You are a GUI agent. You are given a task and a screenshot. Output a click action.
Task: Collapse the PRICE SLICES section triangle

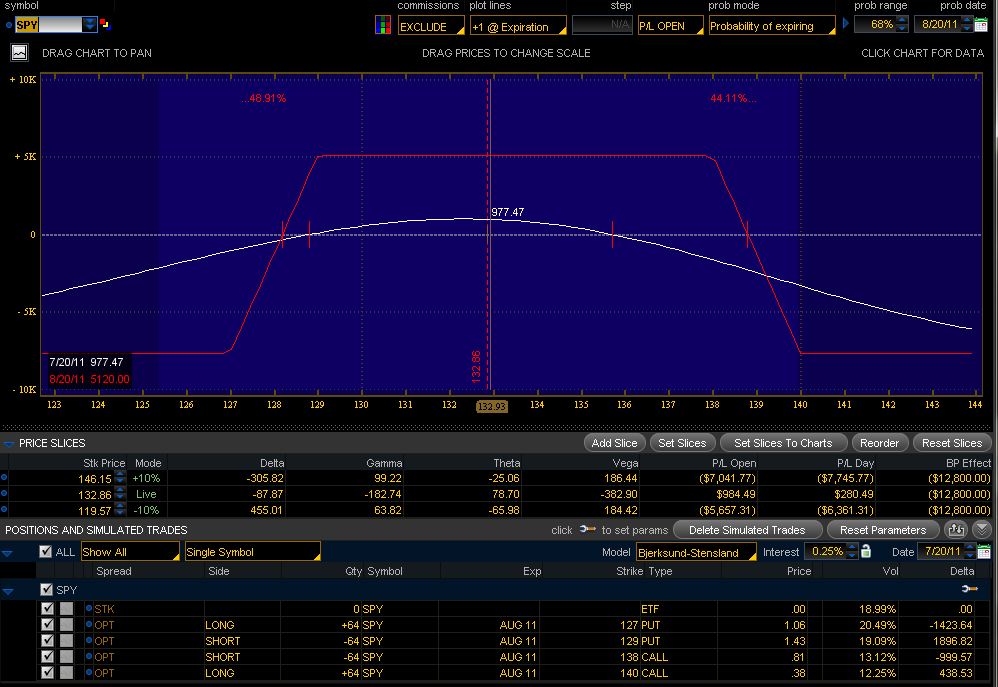click(x=8, y=443)
